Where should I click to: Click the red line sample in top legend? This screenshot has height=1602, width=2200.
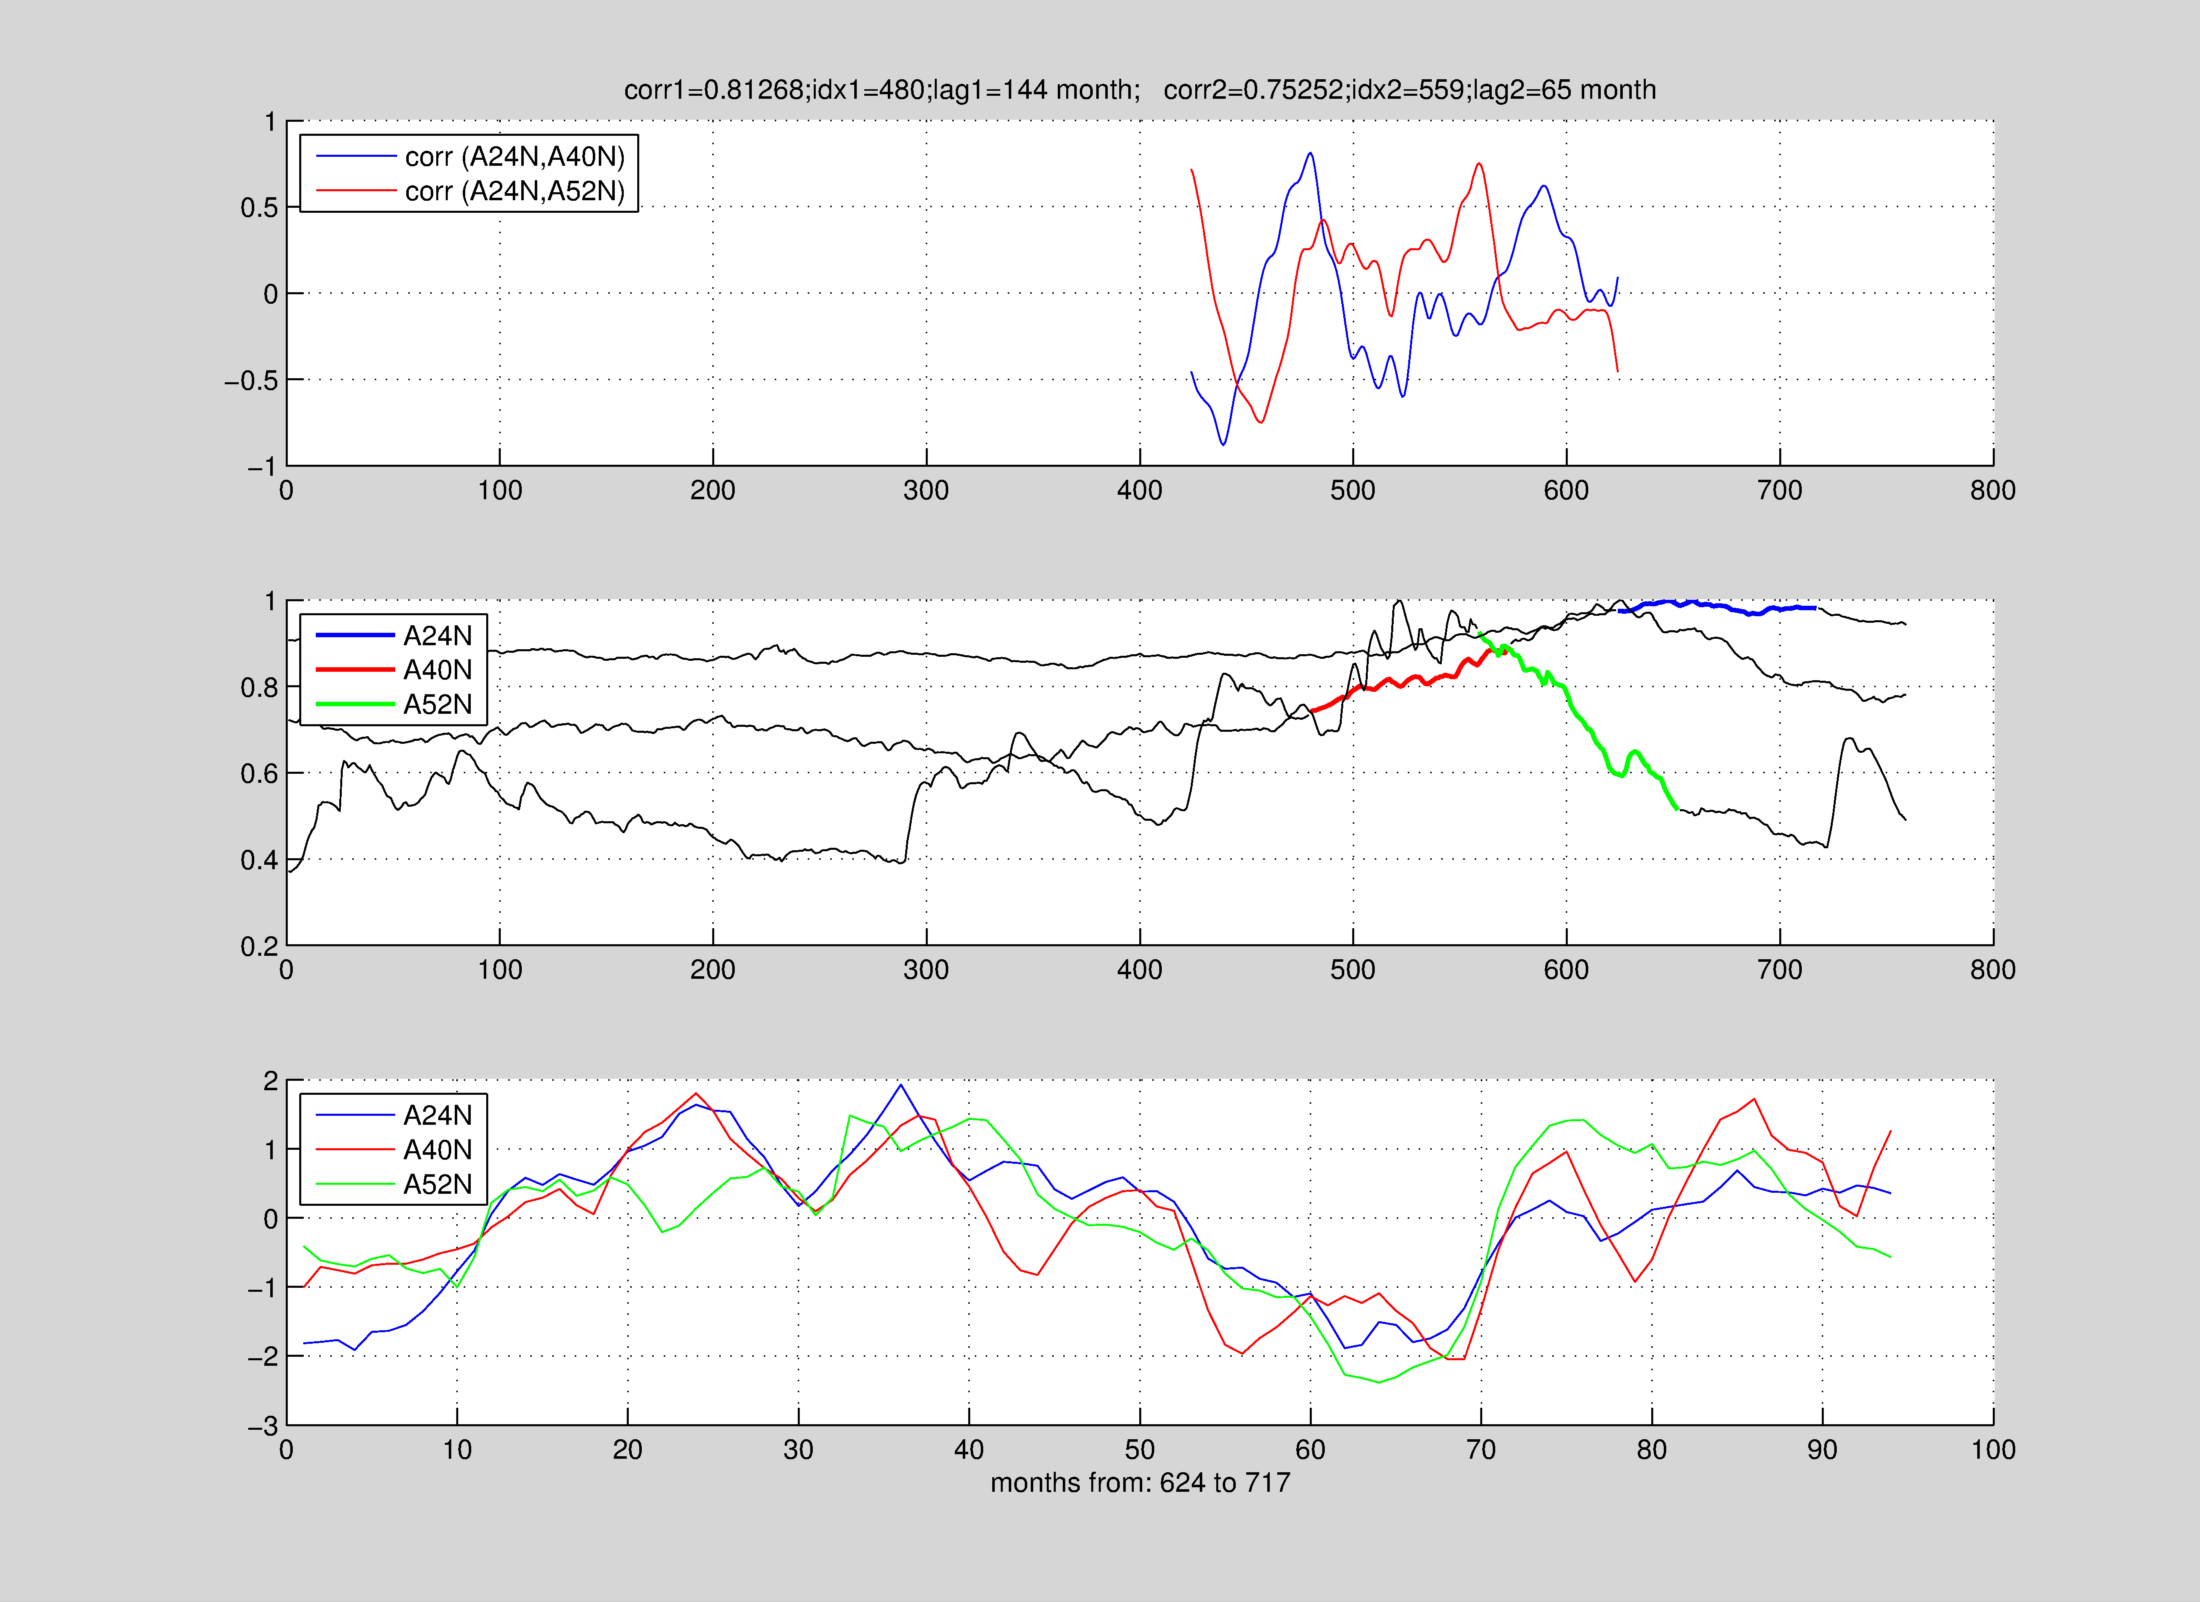pyautogui.click(x=356, y=191)
